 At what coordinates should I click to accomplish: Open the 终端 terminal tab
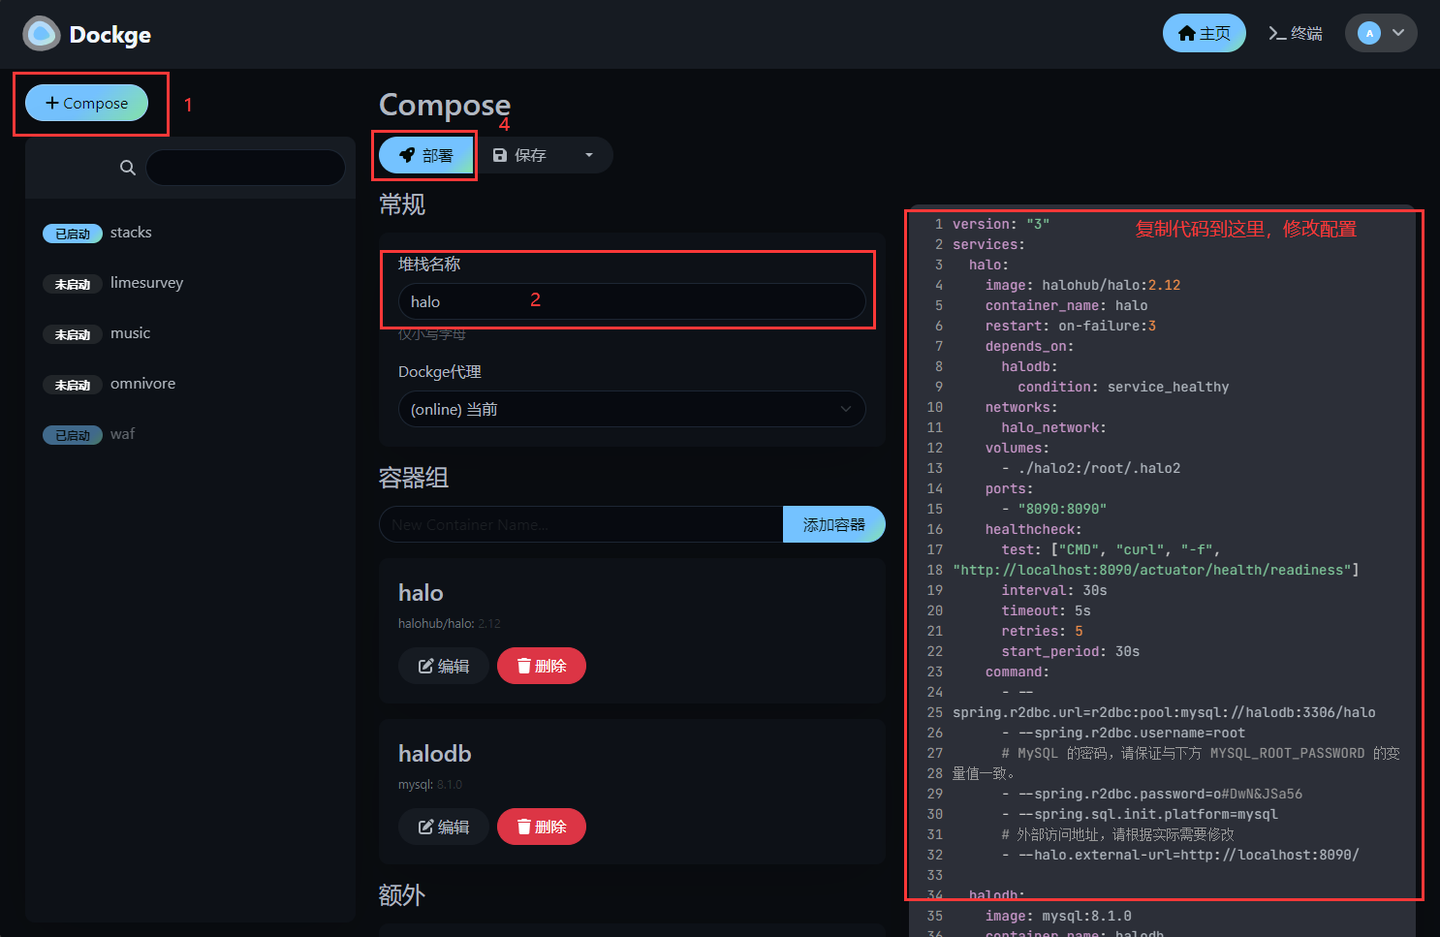click(1295, 33)
